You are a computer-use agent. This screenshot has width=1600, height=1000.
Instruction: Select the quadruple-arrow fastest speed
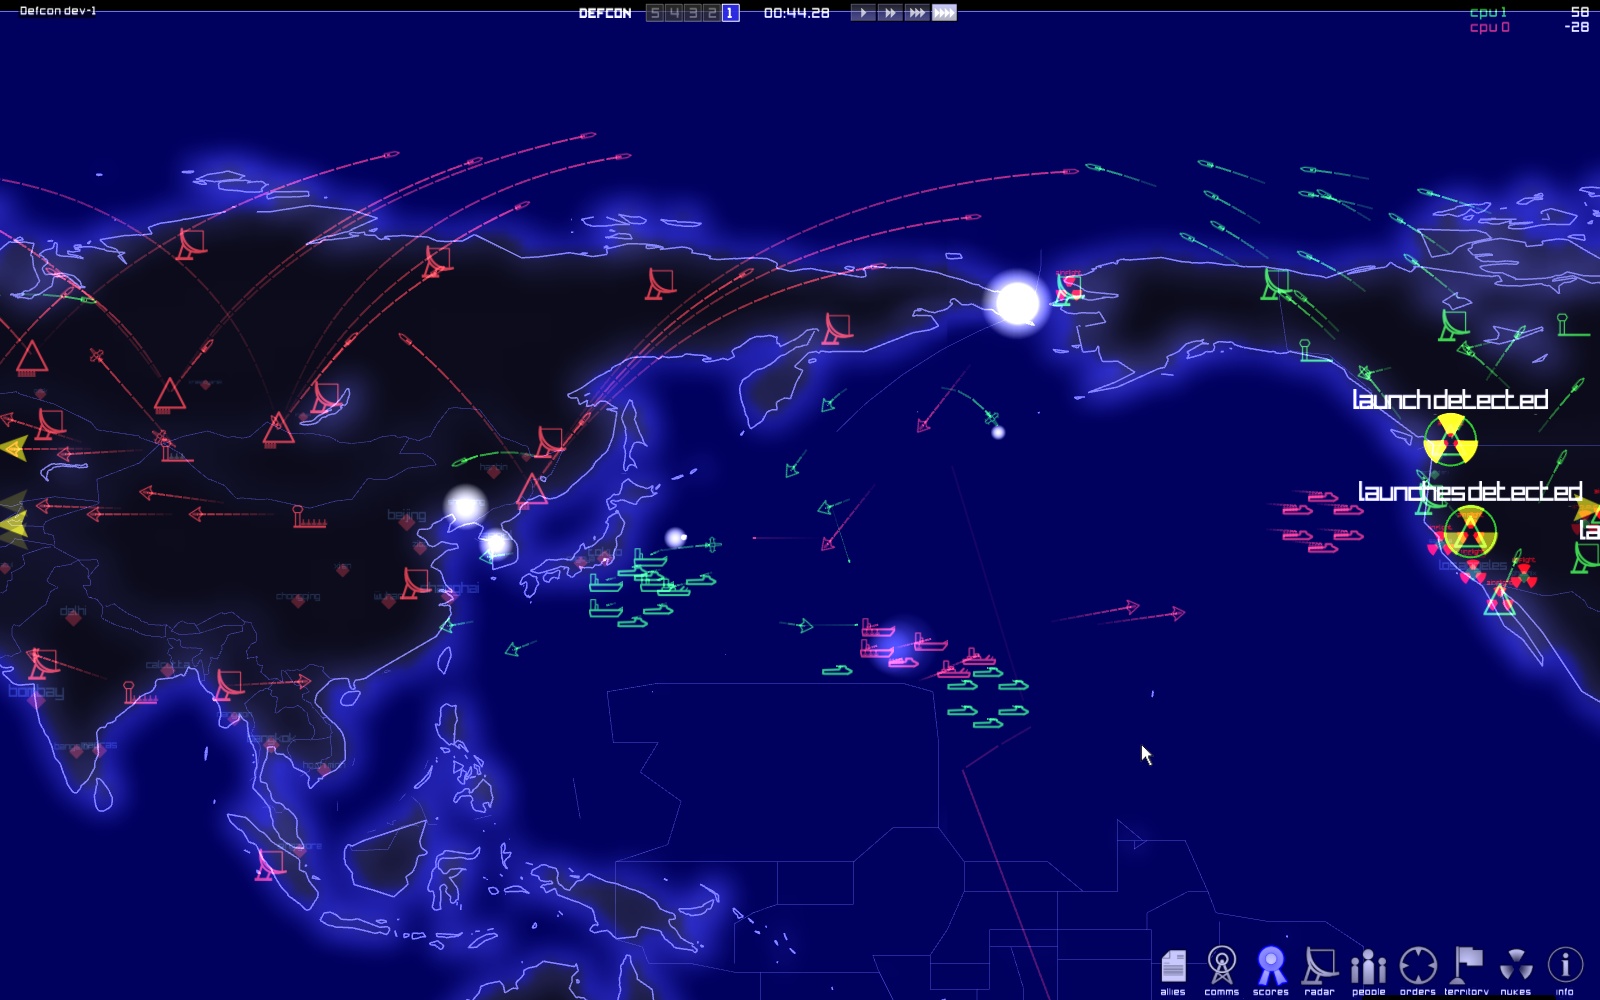coord(944,13)
